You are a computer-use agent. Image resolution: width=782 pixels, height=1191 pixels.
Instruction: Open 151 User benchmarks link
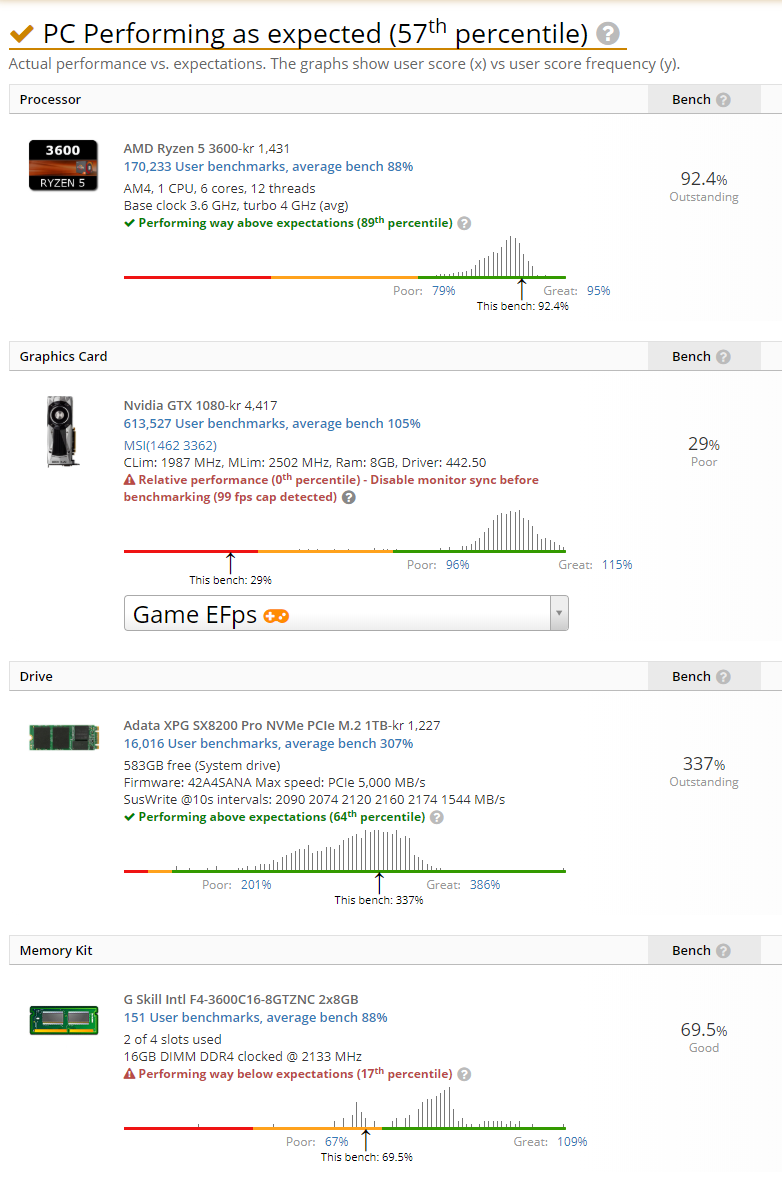pos(255,1017)
